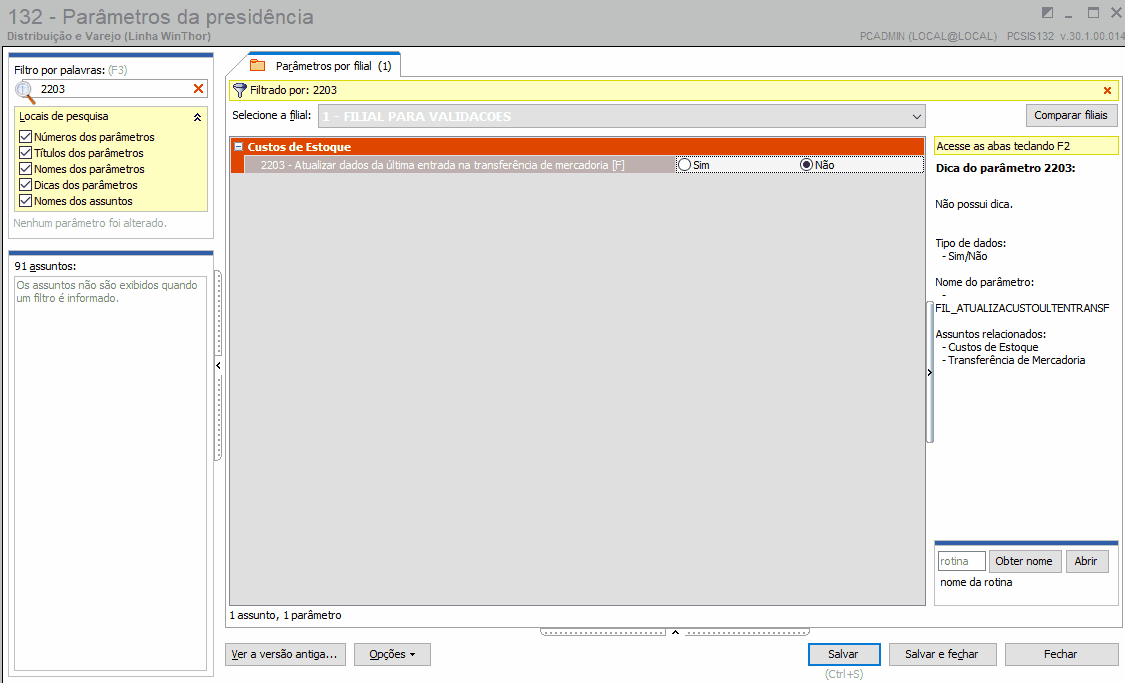Click the '1 assunto, 1 parâmetro' status text
Screen dimensions: 1125x683
pos(286,616)
